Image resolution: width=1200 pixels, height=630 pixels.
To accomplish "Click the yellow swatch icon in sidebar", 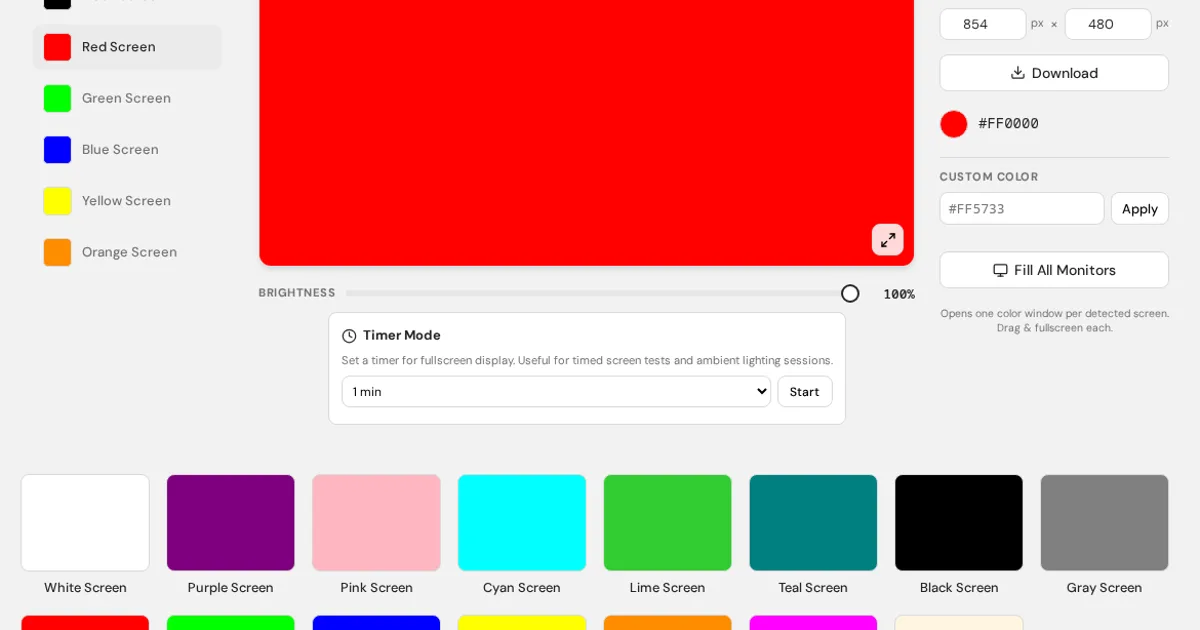I will pyautogui.click(x=57, y=200).
